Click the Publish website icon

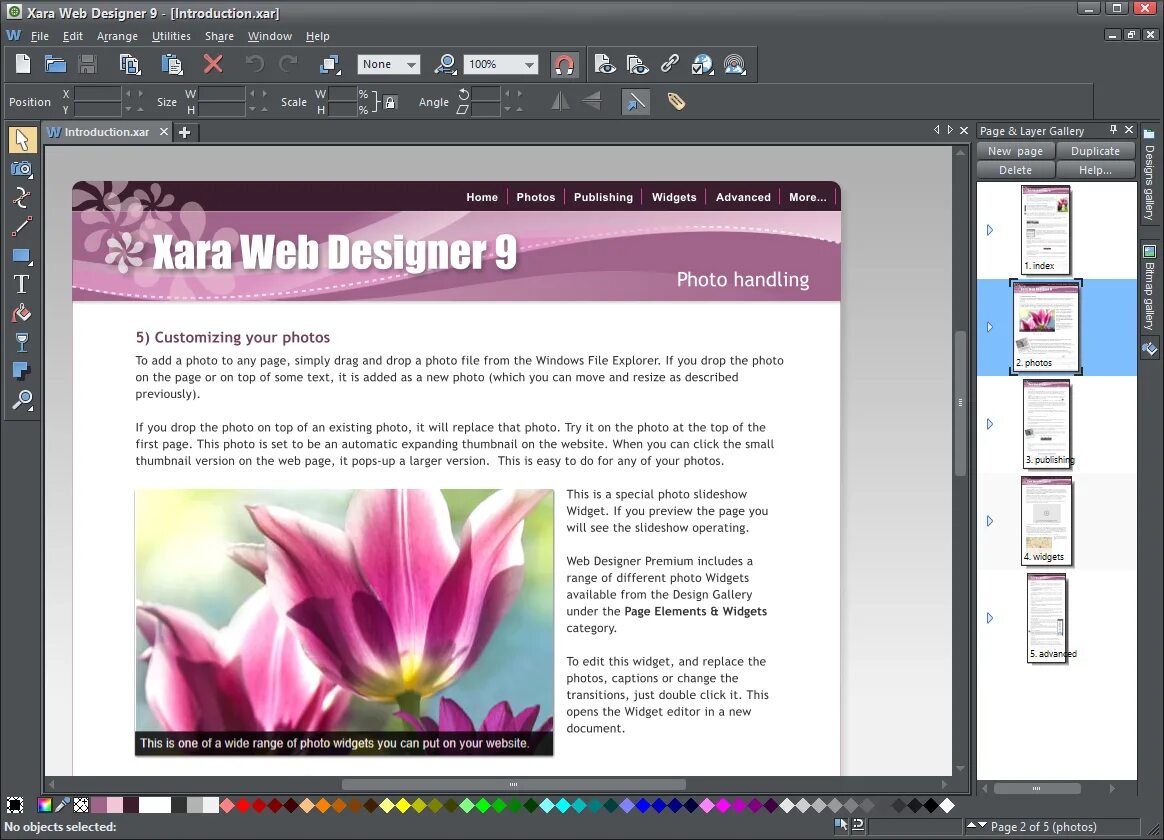(734, 65)
